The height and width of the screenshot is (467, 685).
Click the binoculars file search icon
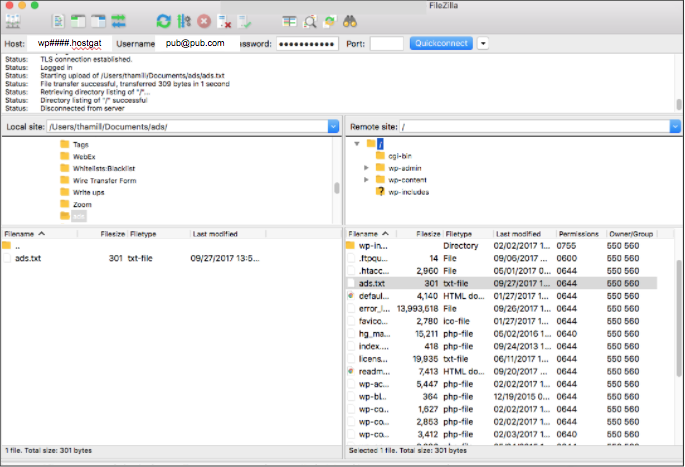click(x=350, y=20)
